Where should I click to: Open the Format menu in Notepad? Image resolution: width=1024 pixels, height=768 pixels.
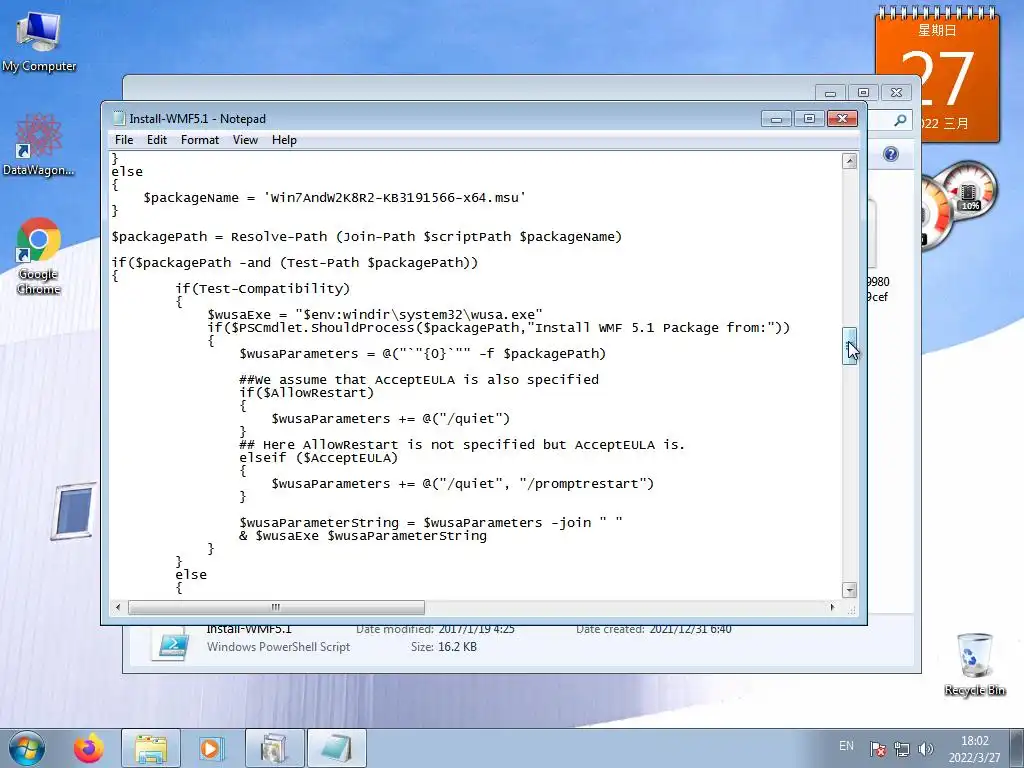pos(200,140)
